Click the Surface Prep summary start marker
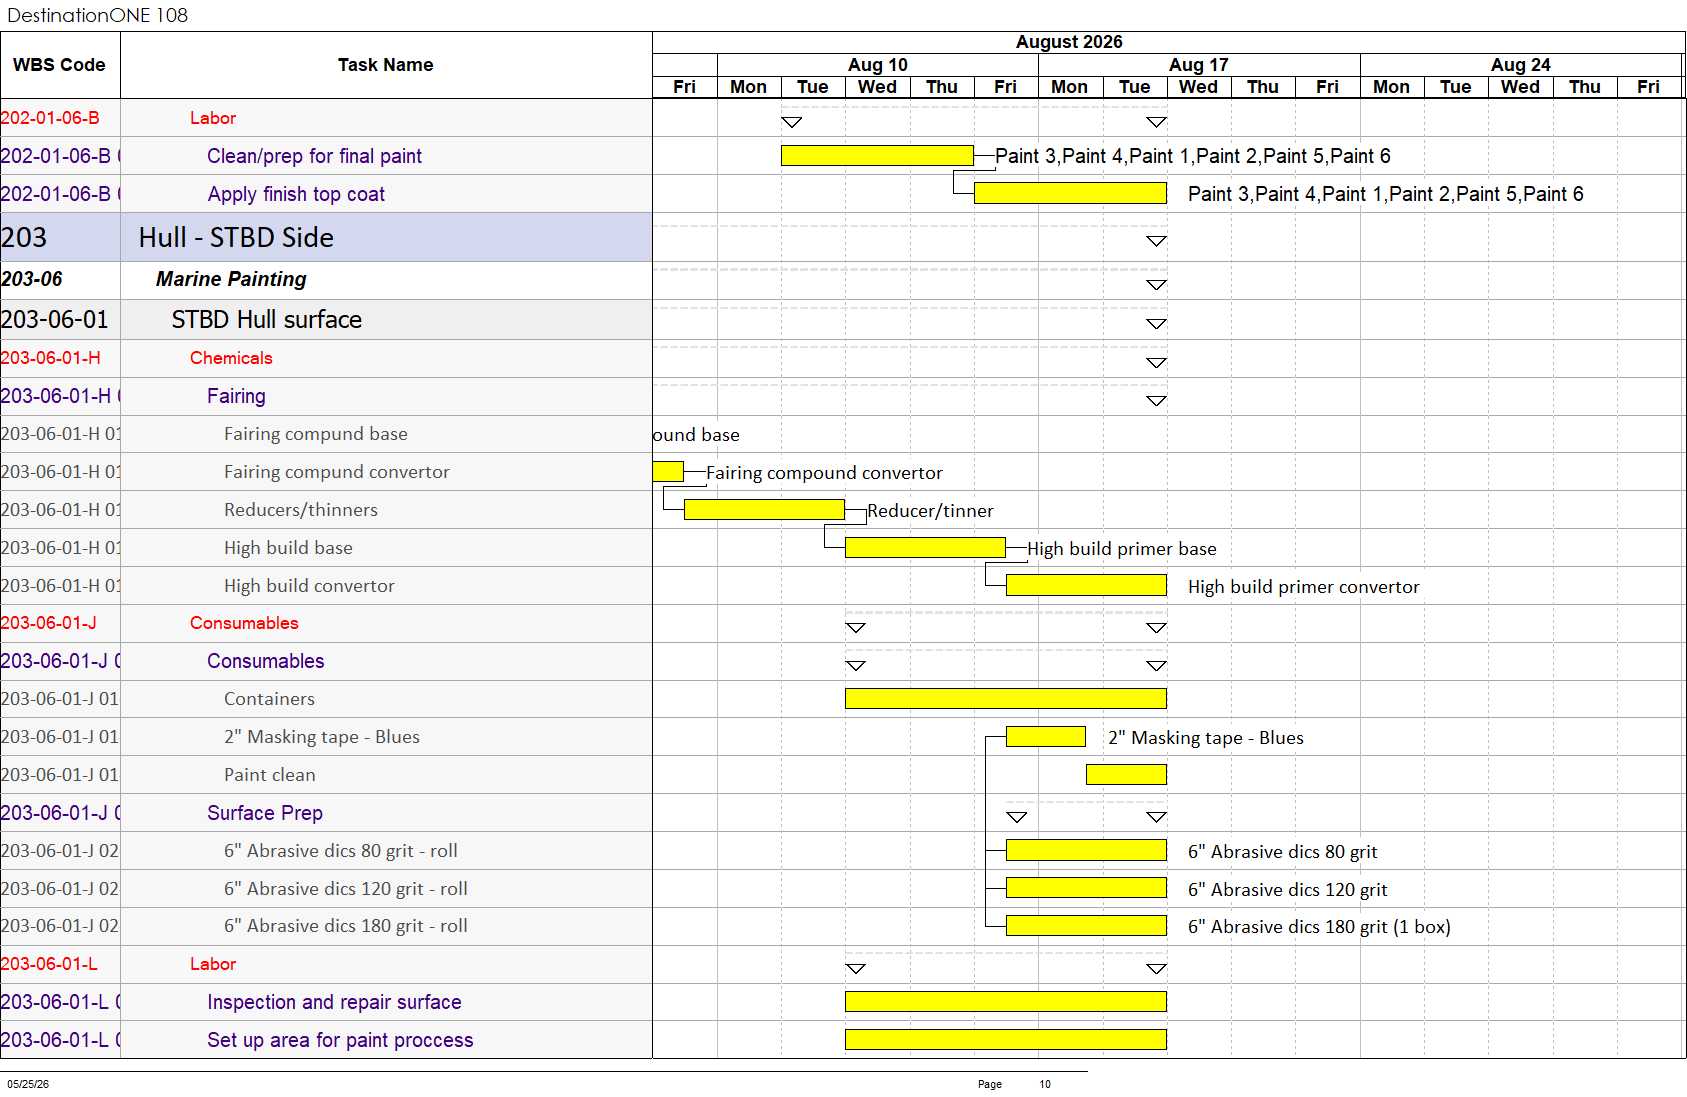 point(1017,817)
